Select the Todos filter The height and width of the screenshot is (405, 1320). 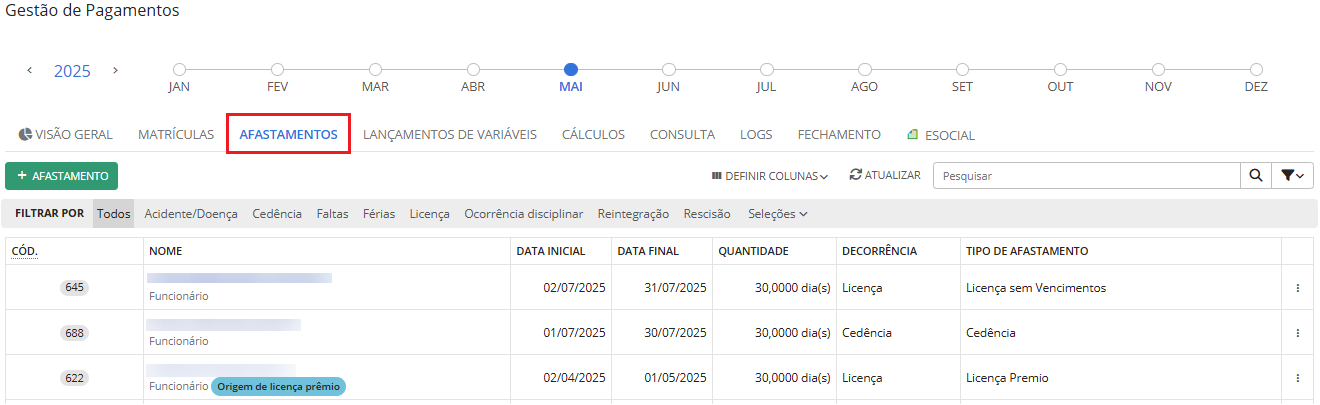(114, 214)
